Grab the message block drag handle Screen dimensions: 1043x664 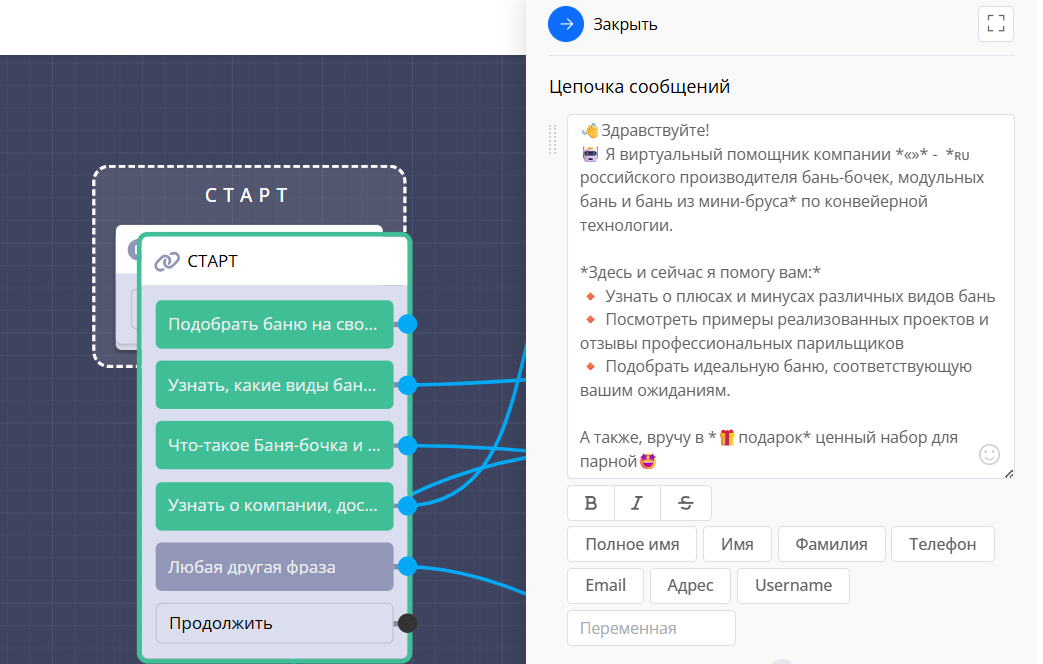click(553, 140)
